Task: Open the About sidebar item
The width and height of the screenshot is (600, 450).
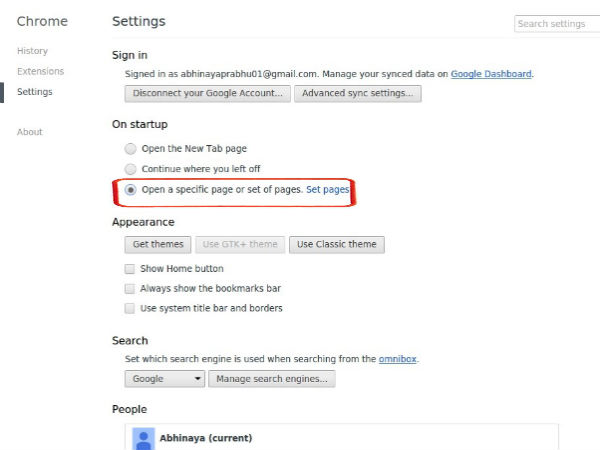Action: tap(30, 132)
